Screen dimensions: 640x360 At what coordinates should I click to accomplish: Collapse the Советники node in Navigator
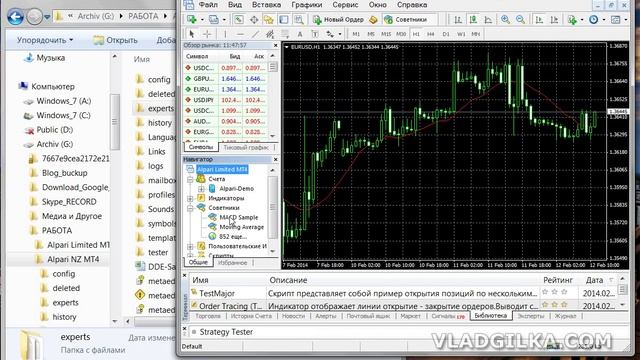190,208
